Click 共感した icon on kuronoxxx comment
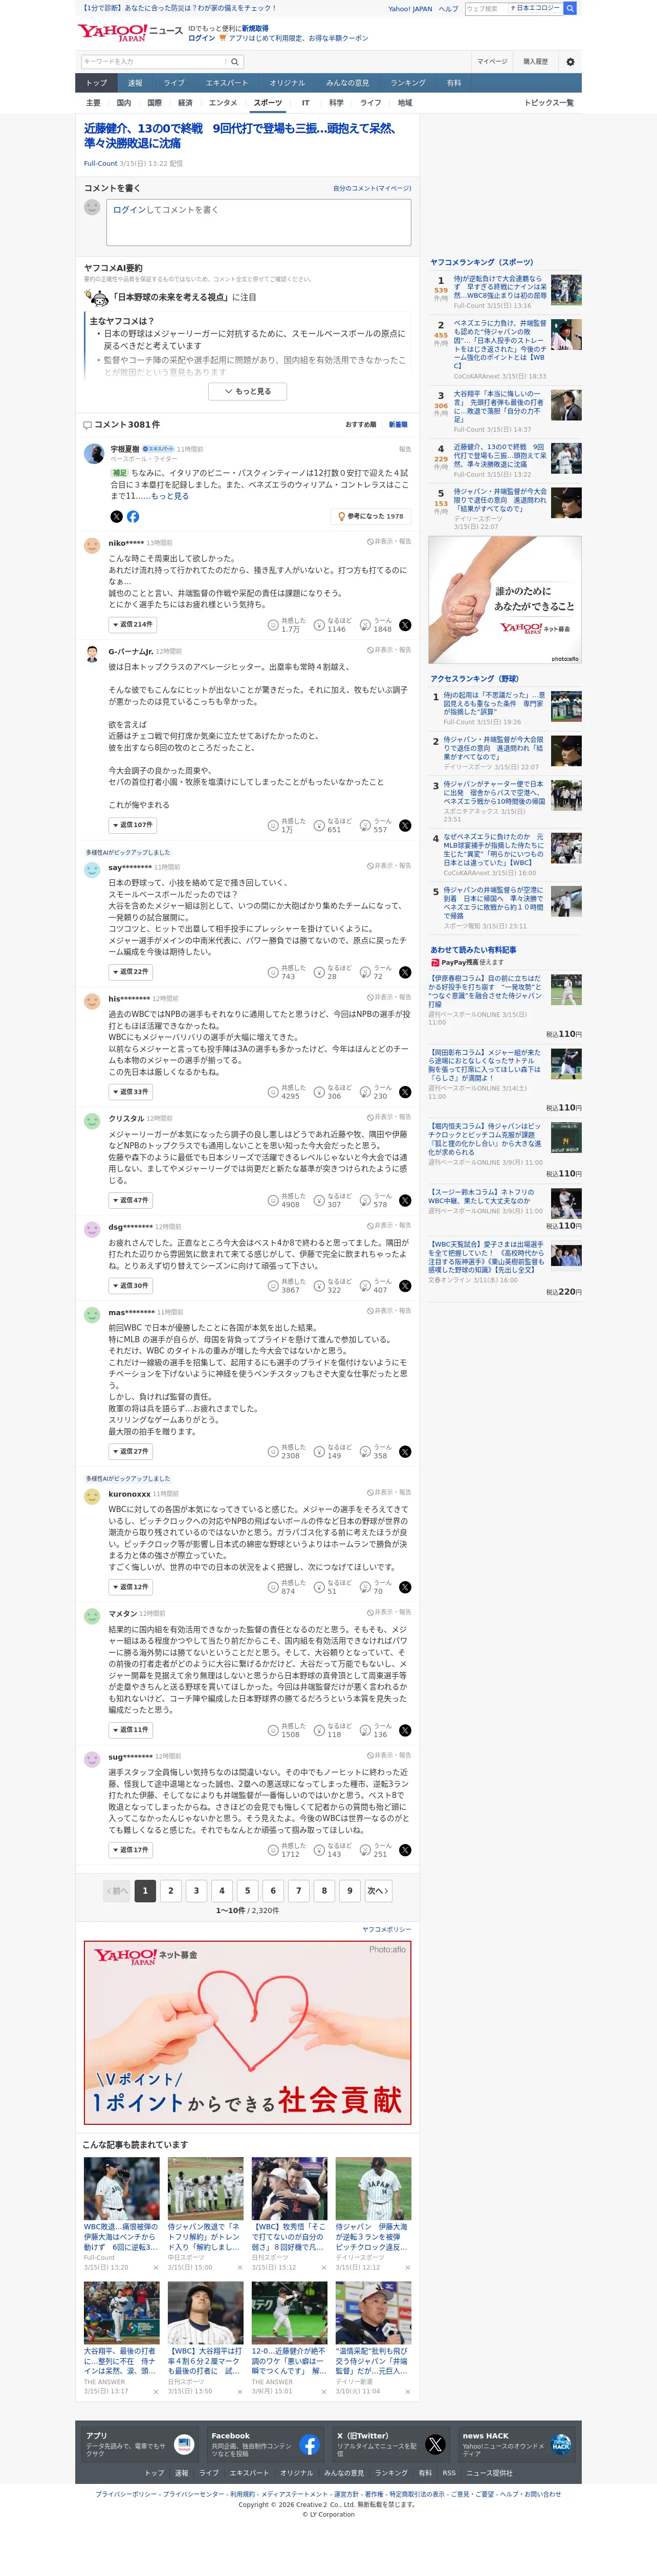Screen dimensions: 657x2576 pos(272,1587)
